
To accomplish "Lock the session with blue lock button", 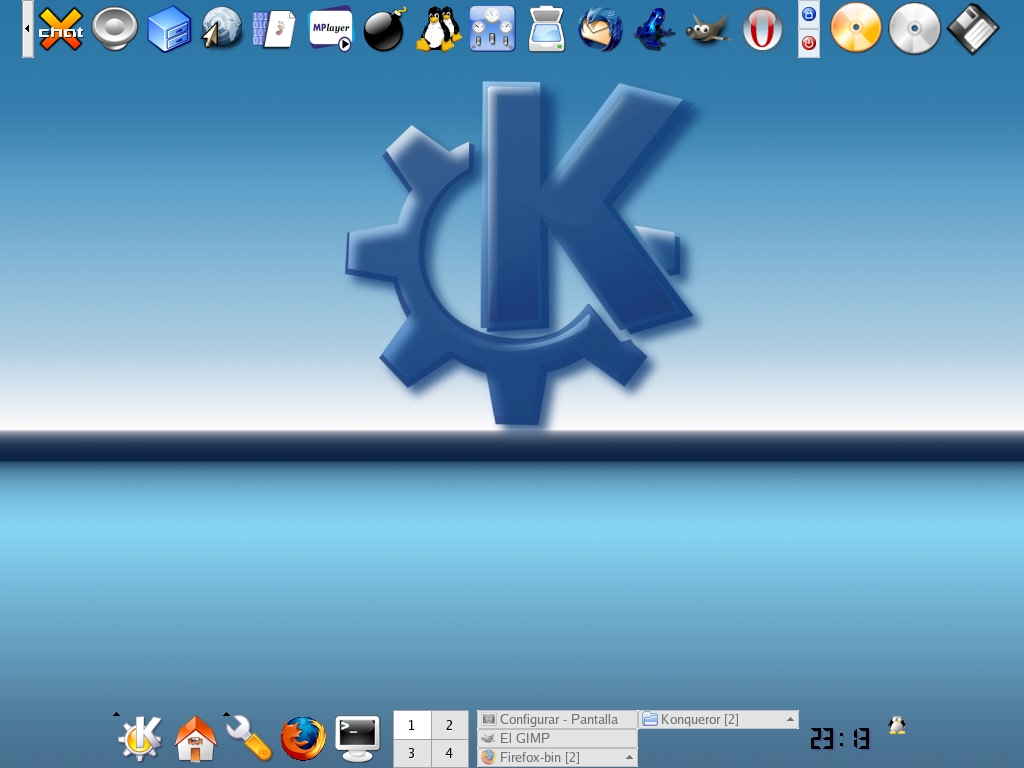I will click(x=808, y=14).
